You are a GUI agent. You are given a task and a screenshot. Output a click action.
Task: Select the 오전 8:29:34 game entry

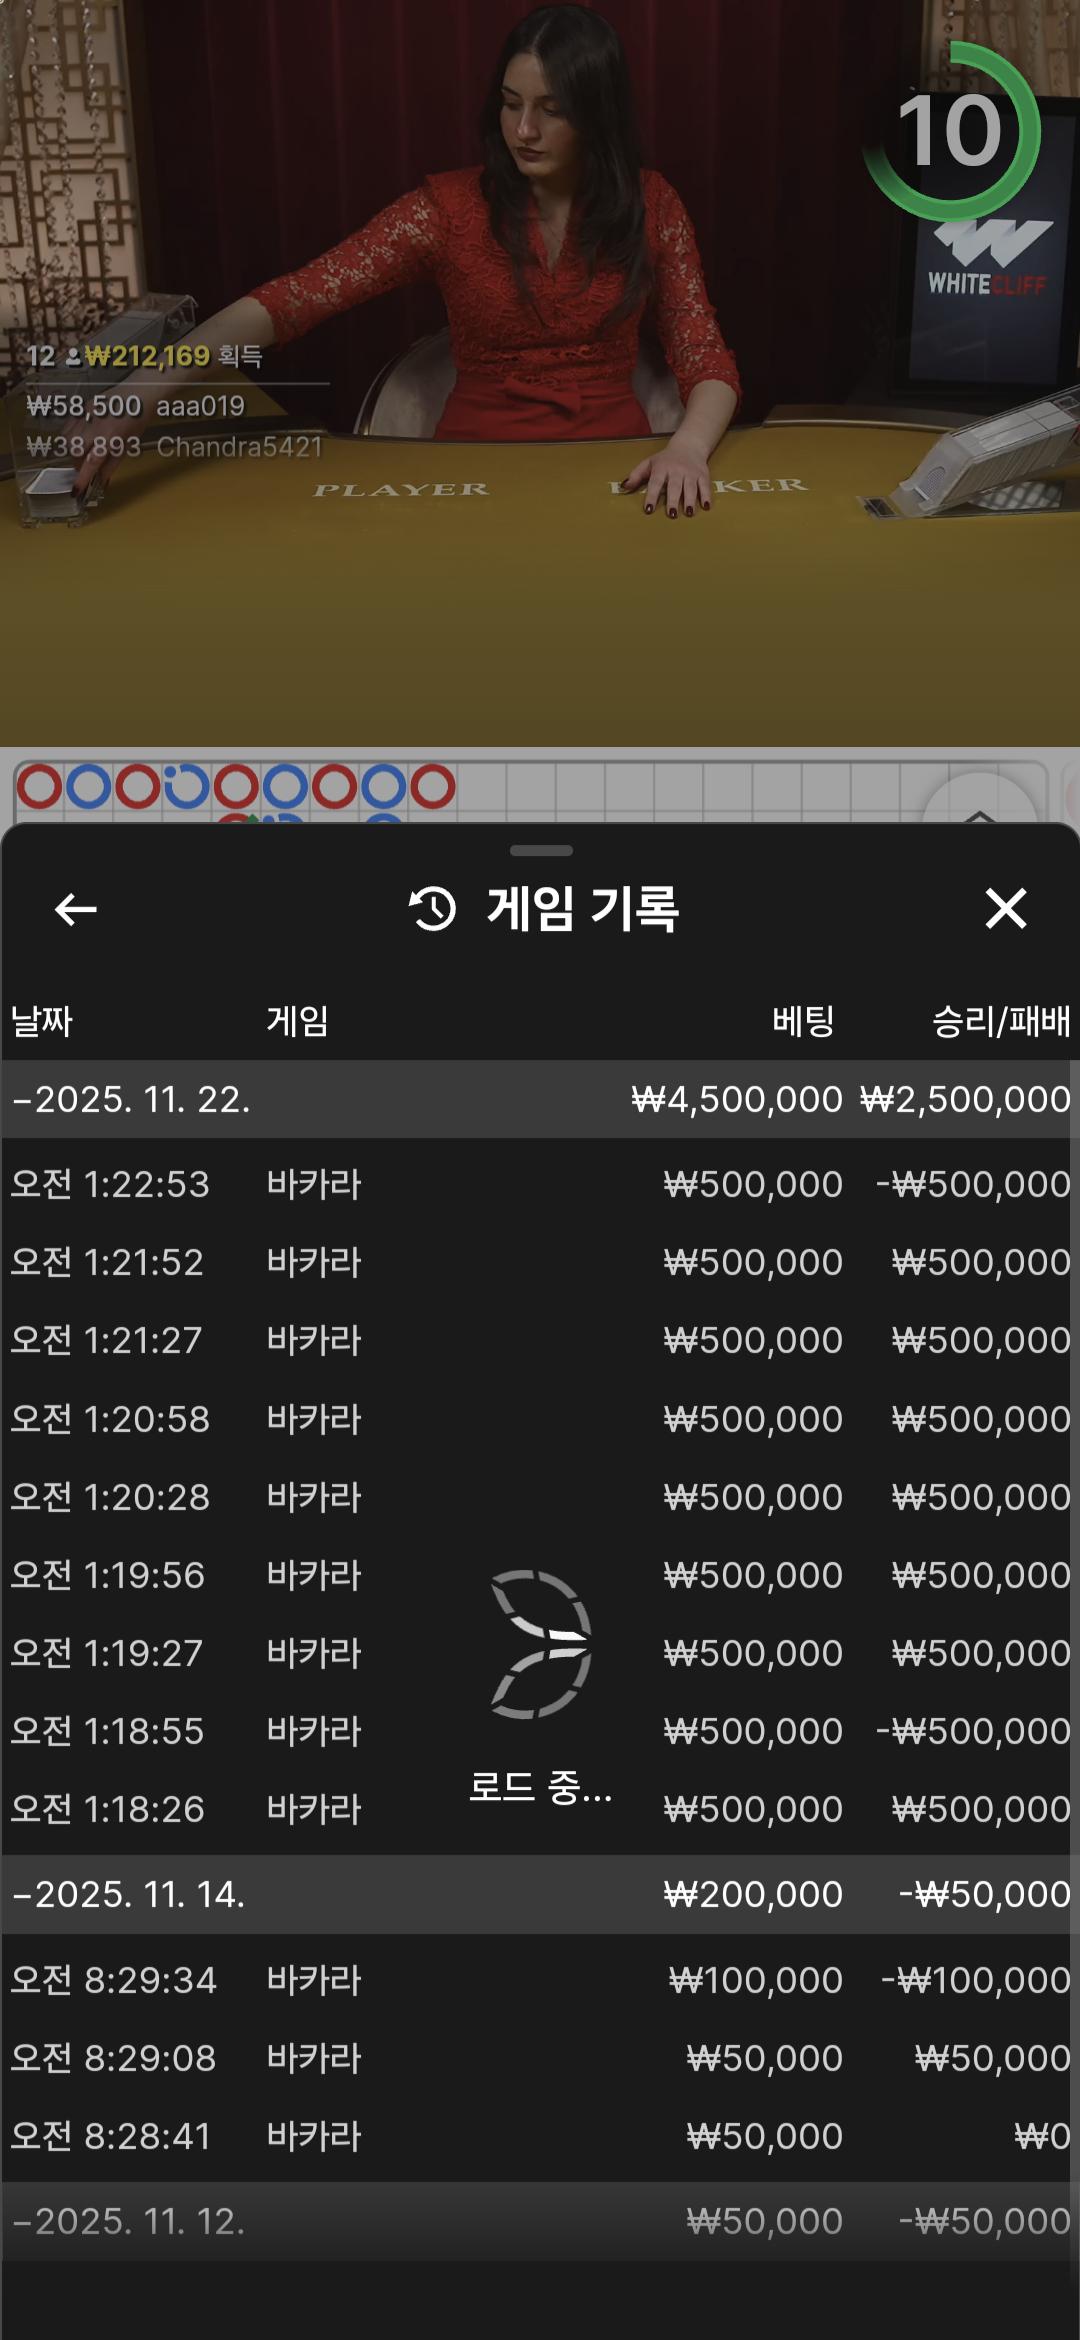540,1980
